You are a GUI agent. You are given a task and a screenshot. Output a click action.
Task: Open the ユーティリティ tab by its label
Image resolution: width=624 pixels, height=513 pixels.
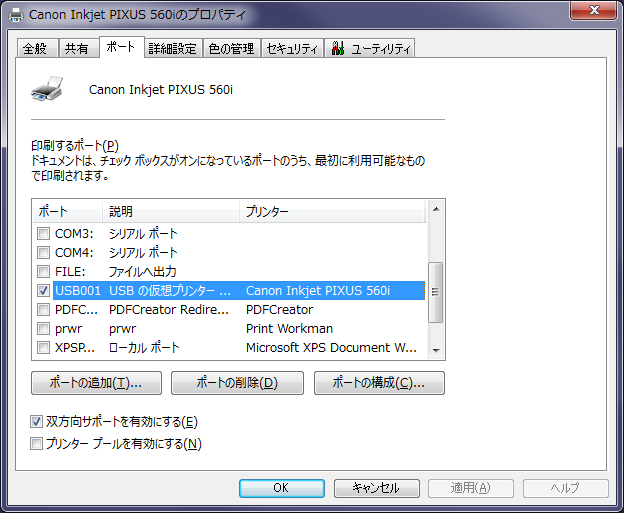[x=381, y=49]
